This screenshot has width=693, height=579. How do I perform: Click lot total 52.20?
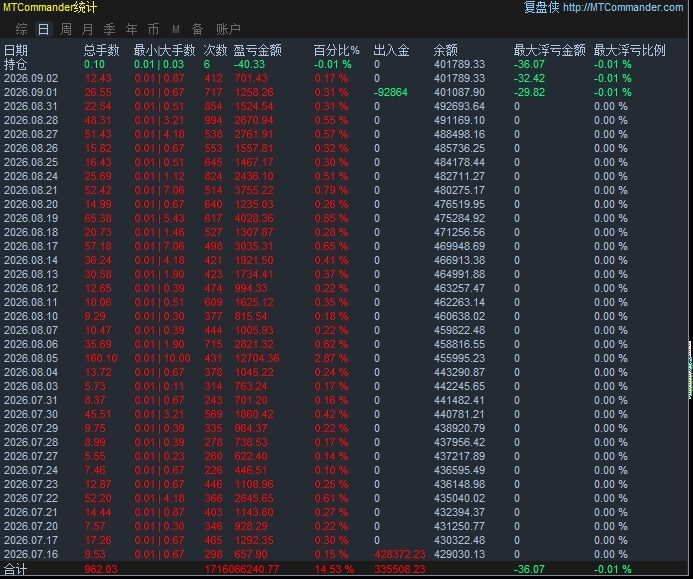click(x=98, y=498)
